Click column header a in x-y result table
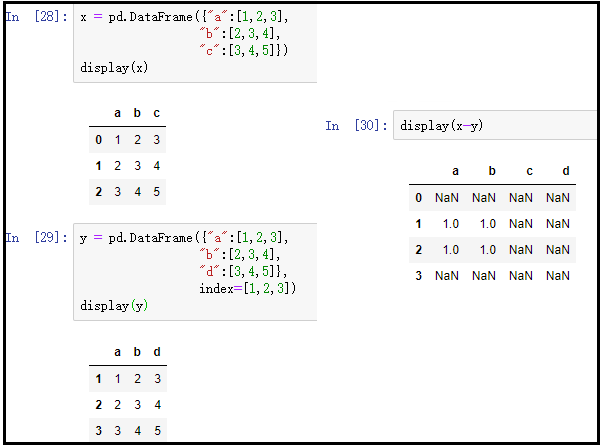 click(455, 171)
